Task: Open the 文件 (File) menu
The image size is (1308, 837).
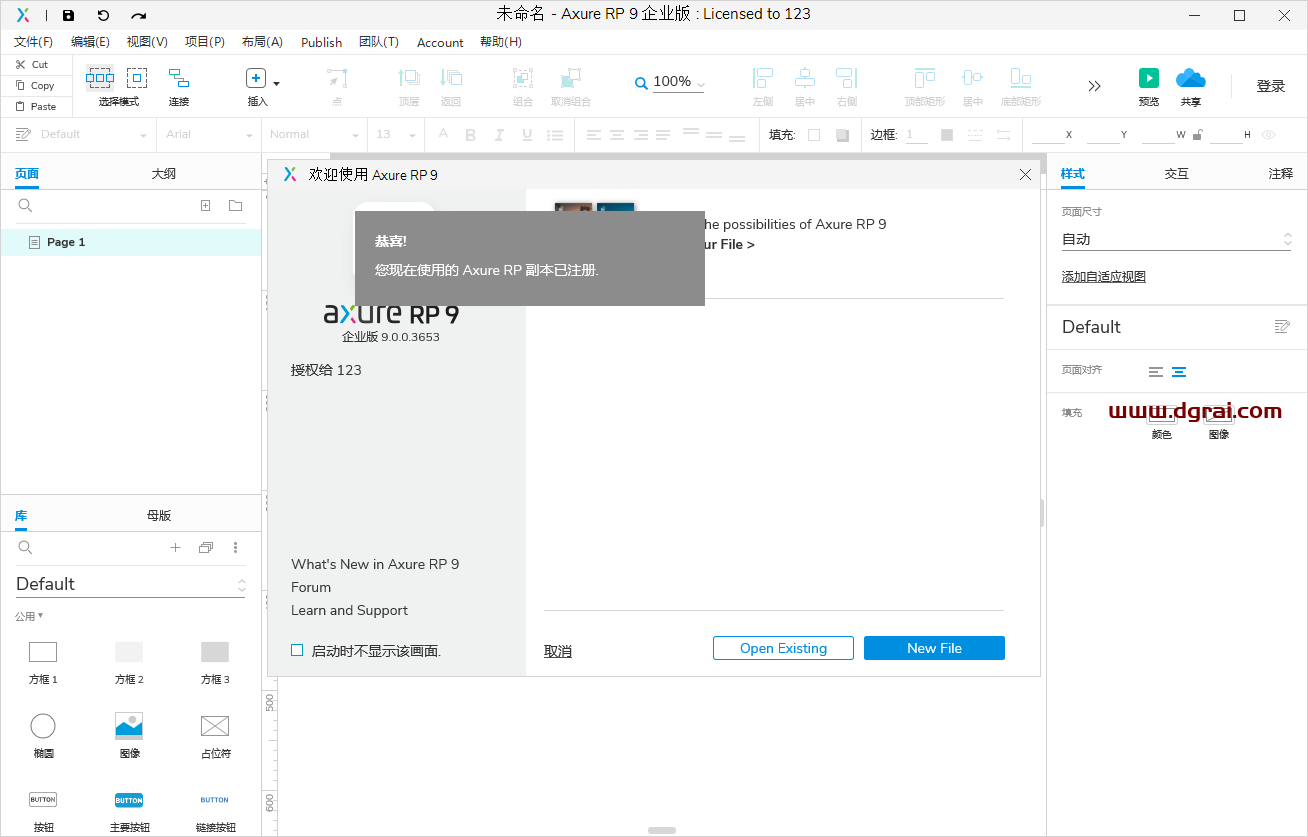Action: point(33,42)
